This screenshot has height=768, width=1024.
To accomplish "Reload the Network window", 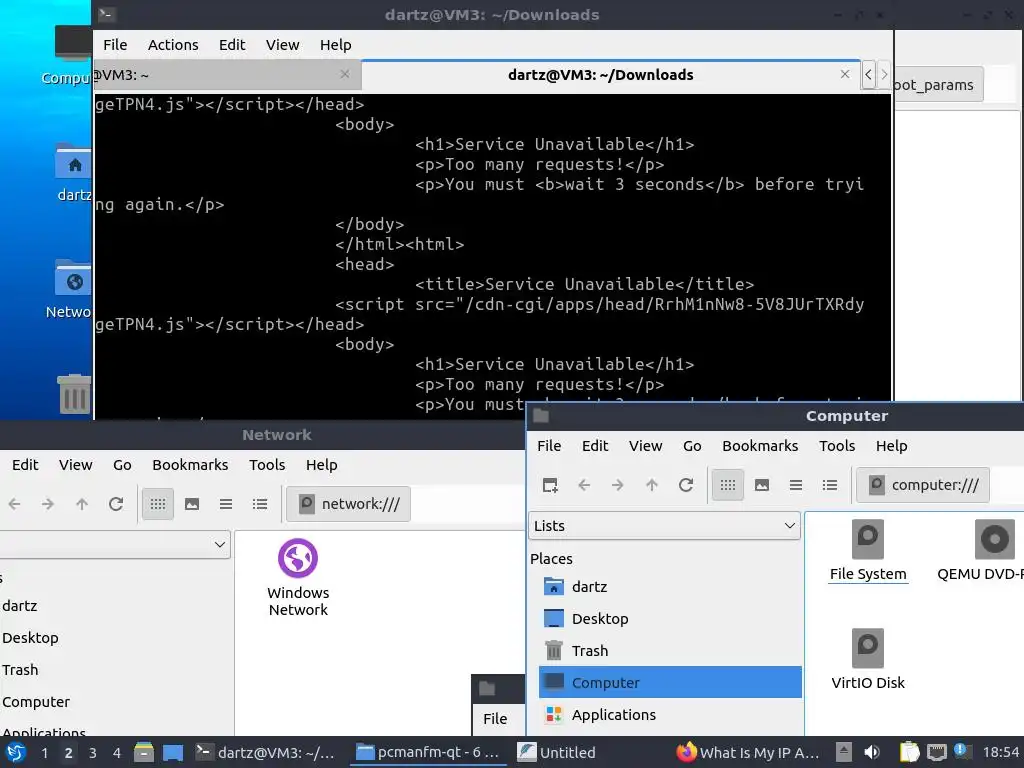I will pyautogui.click(x=116, y=504).
